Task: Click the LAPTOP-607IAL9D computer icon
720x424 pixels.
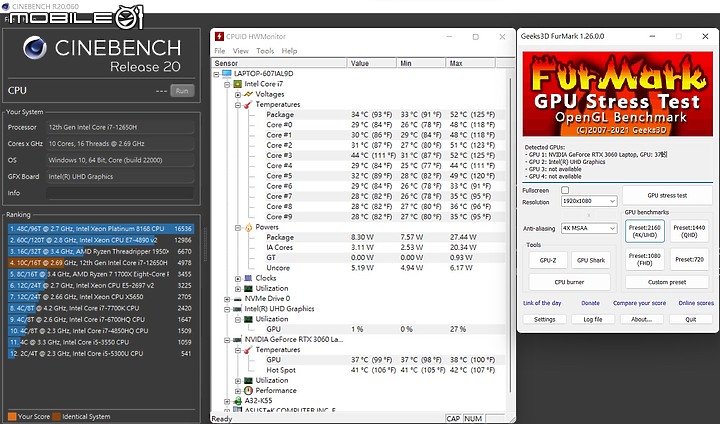Action: (x=227, y=73)
